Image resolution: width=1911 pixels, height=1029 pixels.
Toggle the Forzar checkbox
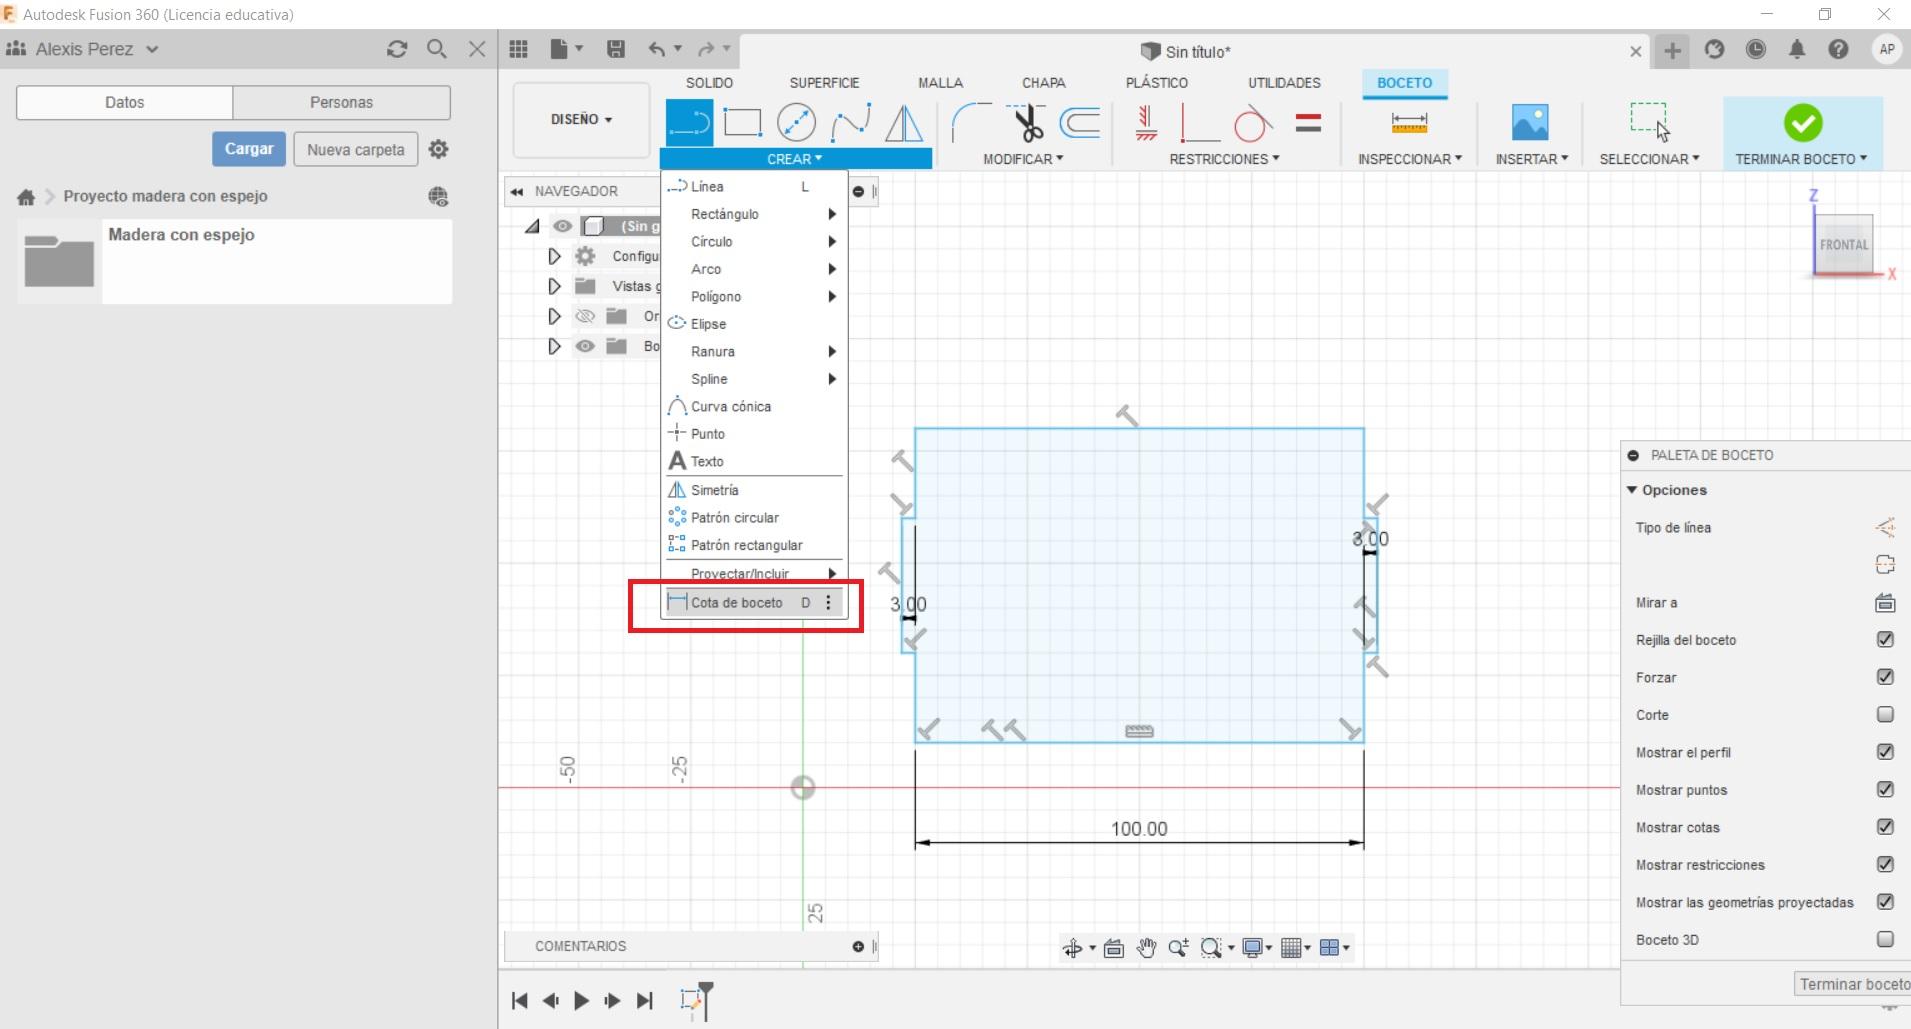coord(1885,677)
